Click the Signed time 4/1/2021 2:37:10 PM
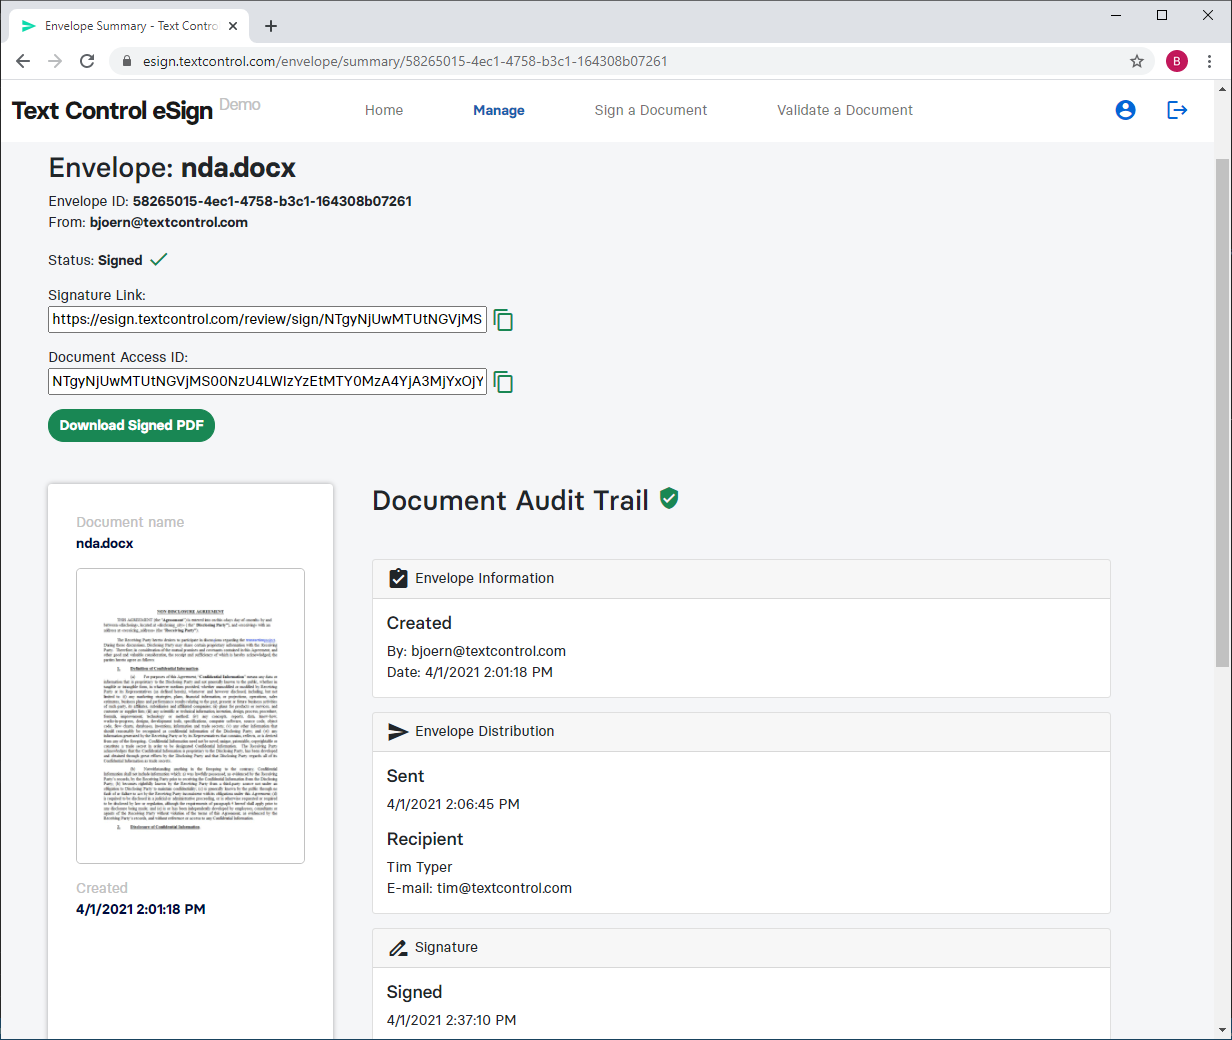Image resolution: width=1232 pixels, height=1040 pixels. coord(452,1020)
